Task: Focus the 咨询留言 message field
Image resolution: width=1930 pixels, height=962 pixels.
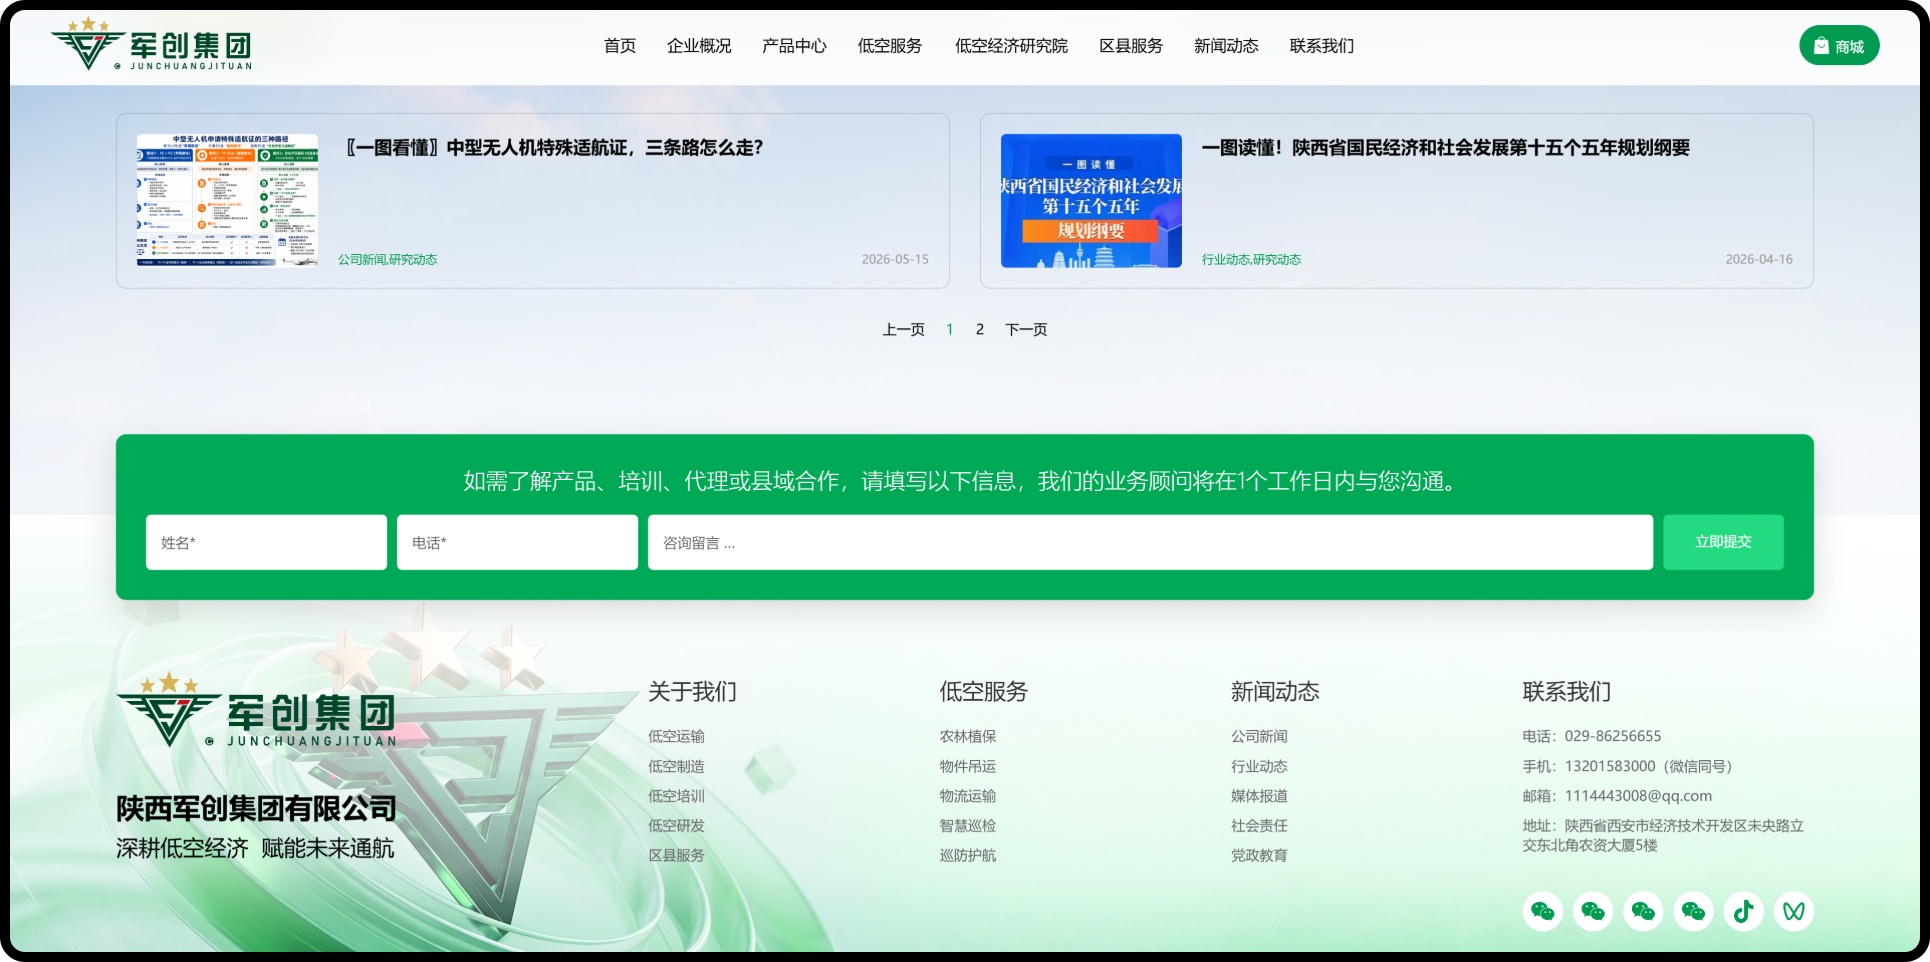Action: click(1150, 542)
